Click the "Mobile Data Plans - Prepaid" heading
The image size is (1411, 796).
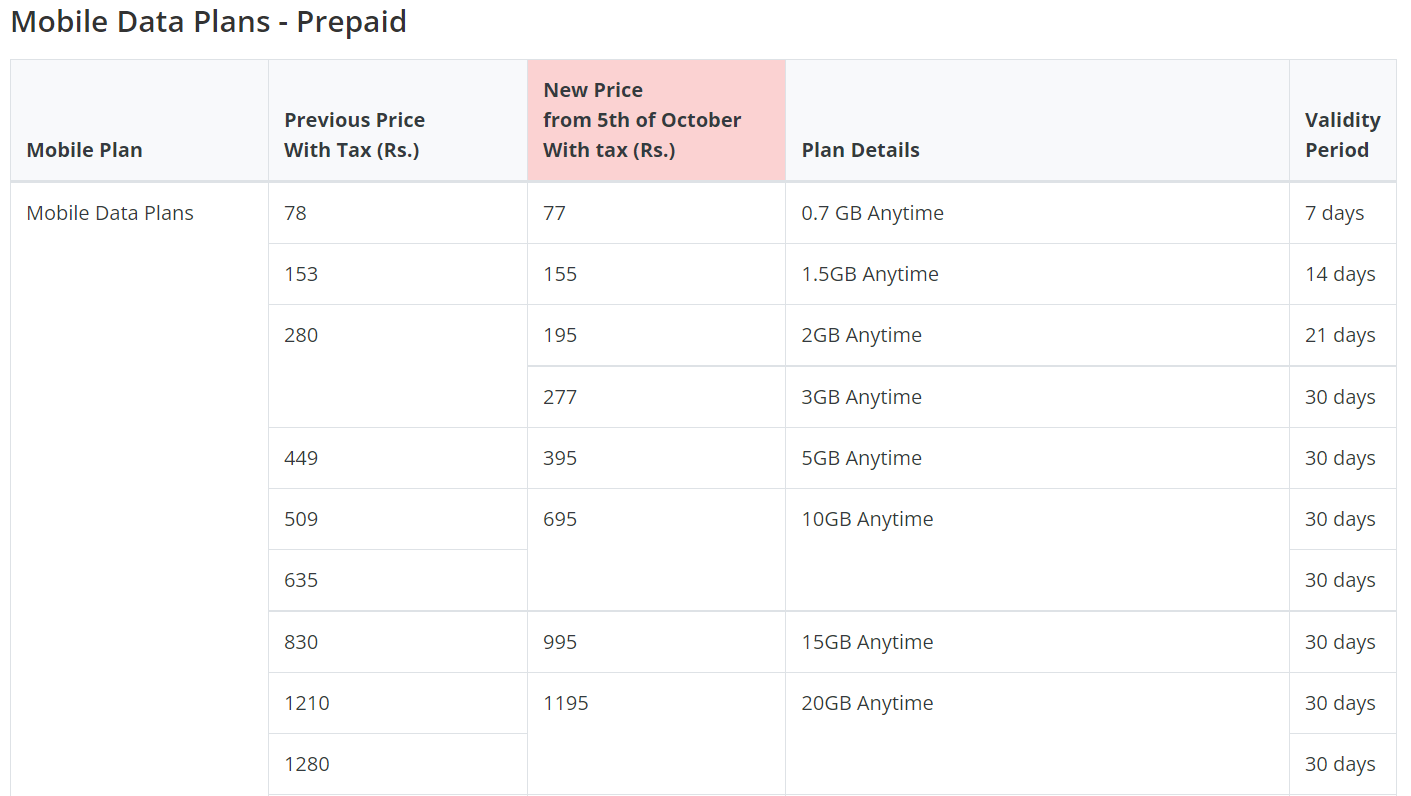[208, 22]
